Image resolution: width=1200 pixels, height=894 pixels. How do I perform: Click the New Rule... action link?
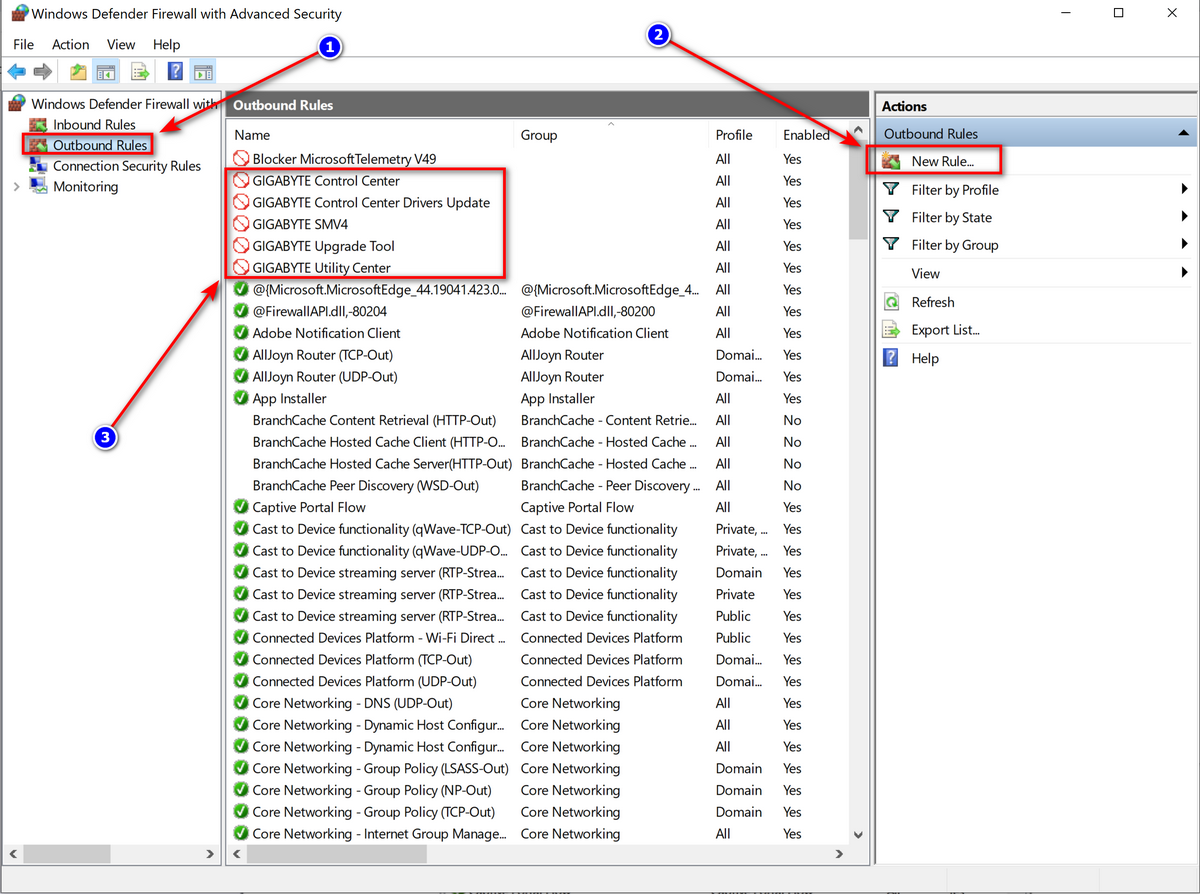(943, 161)
